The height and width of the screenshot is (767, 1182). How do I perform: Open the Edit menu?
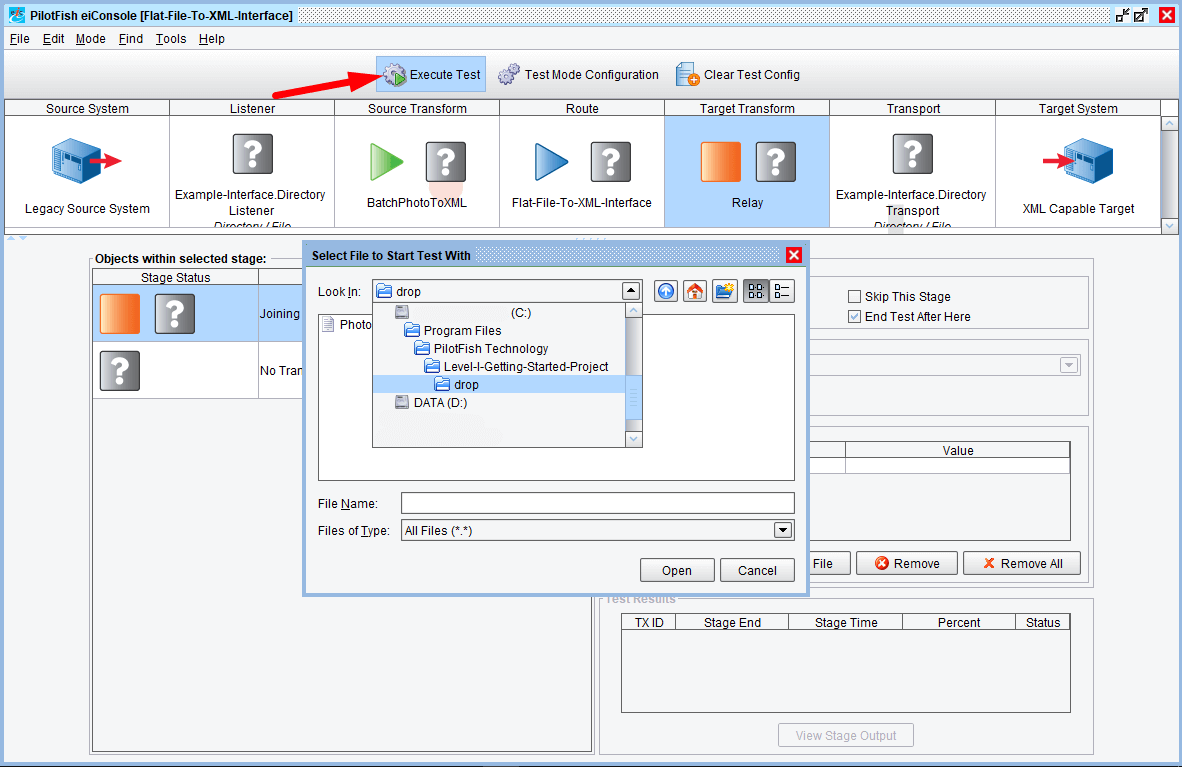coord(53,38)
